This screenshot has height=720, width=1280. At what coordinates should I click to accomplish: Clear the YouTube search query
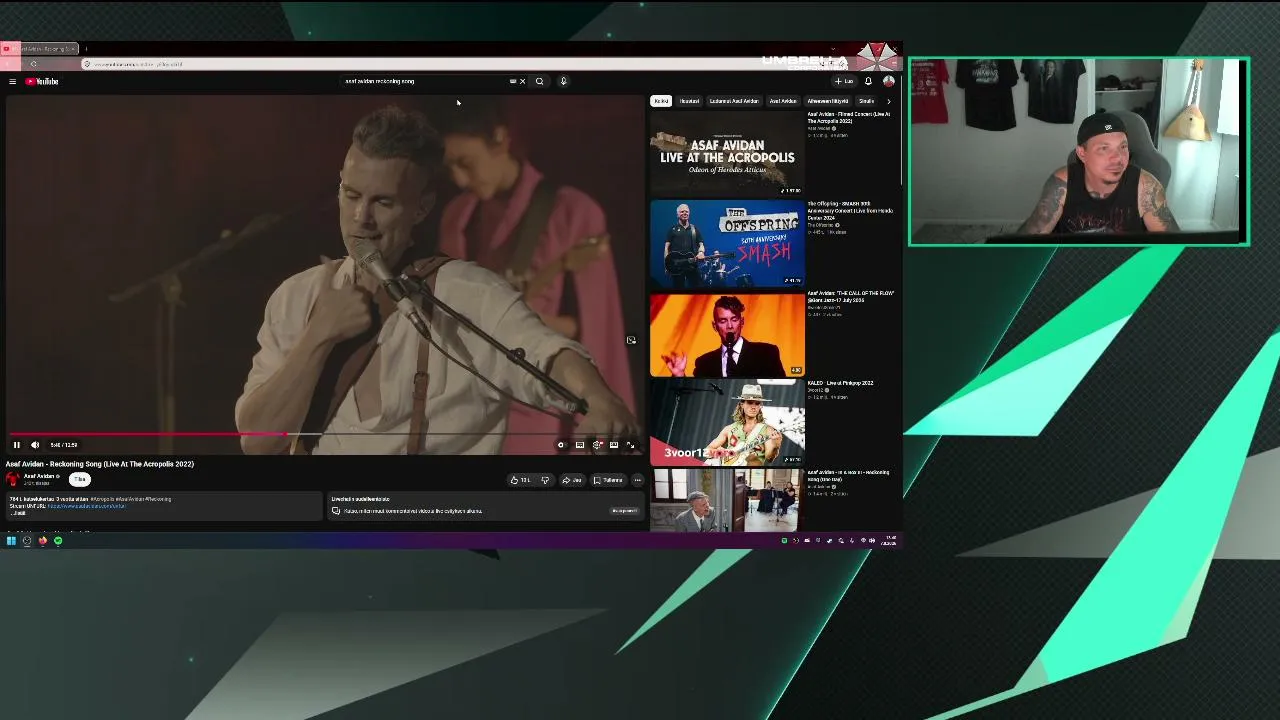[x=522, y=81]
